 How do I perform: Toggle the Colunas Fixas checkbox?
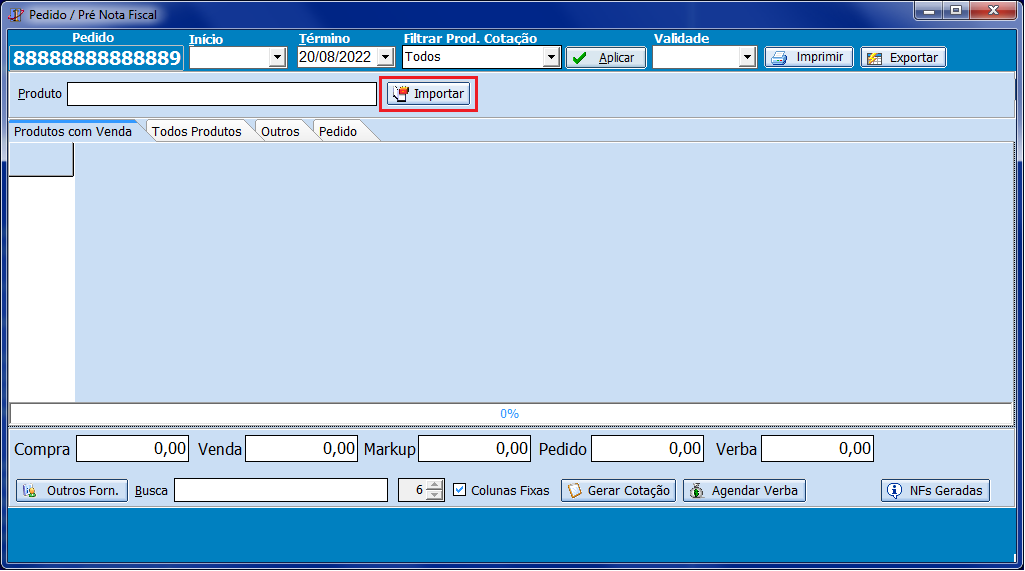point(460,490)
